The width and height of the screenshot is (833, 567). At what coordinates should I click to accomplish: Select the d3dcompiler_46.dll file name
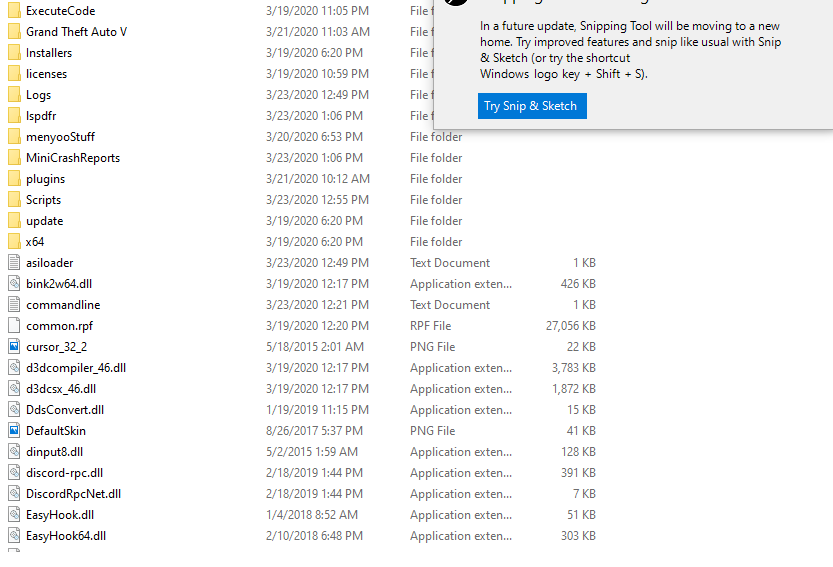pos(75,368)
